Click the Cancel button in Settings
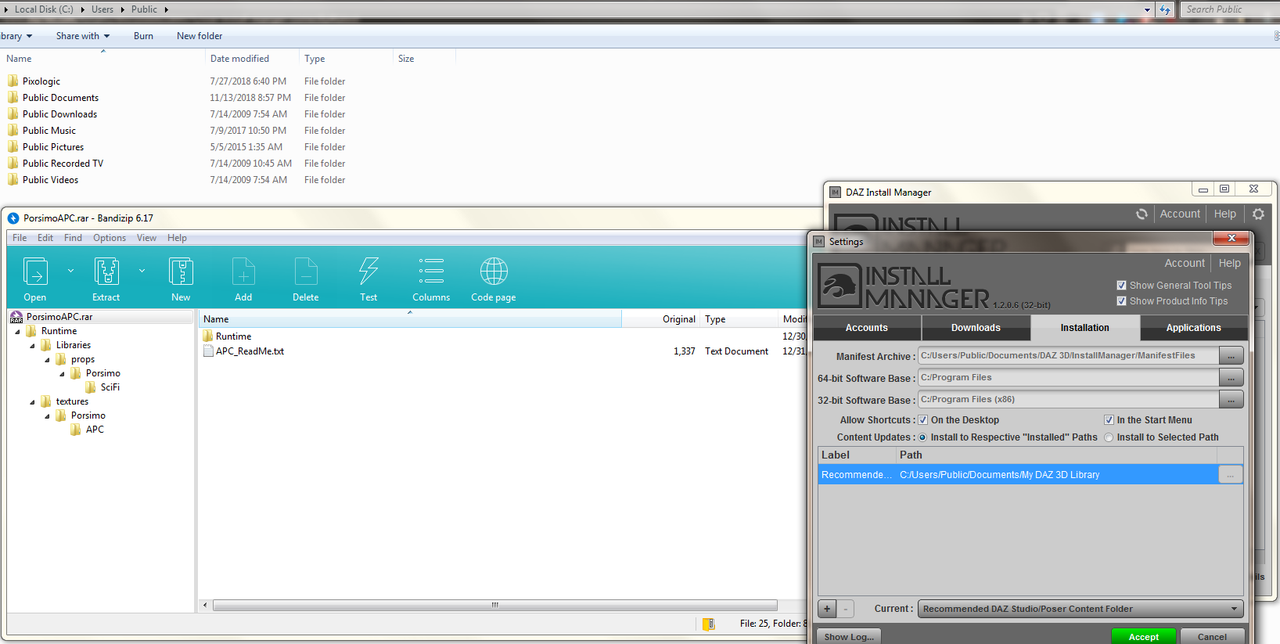Image resolution: width=1280 pixels, height=644 pixels. 1212,636
